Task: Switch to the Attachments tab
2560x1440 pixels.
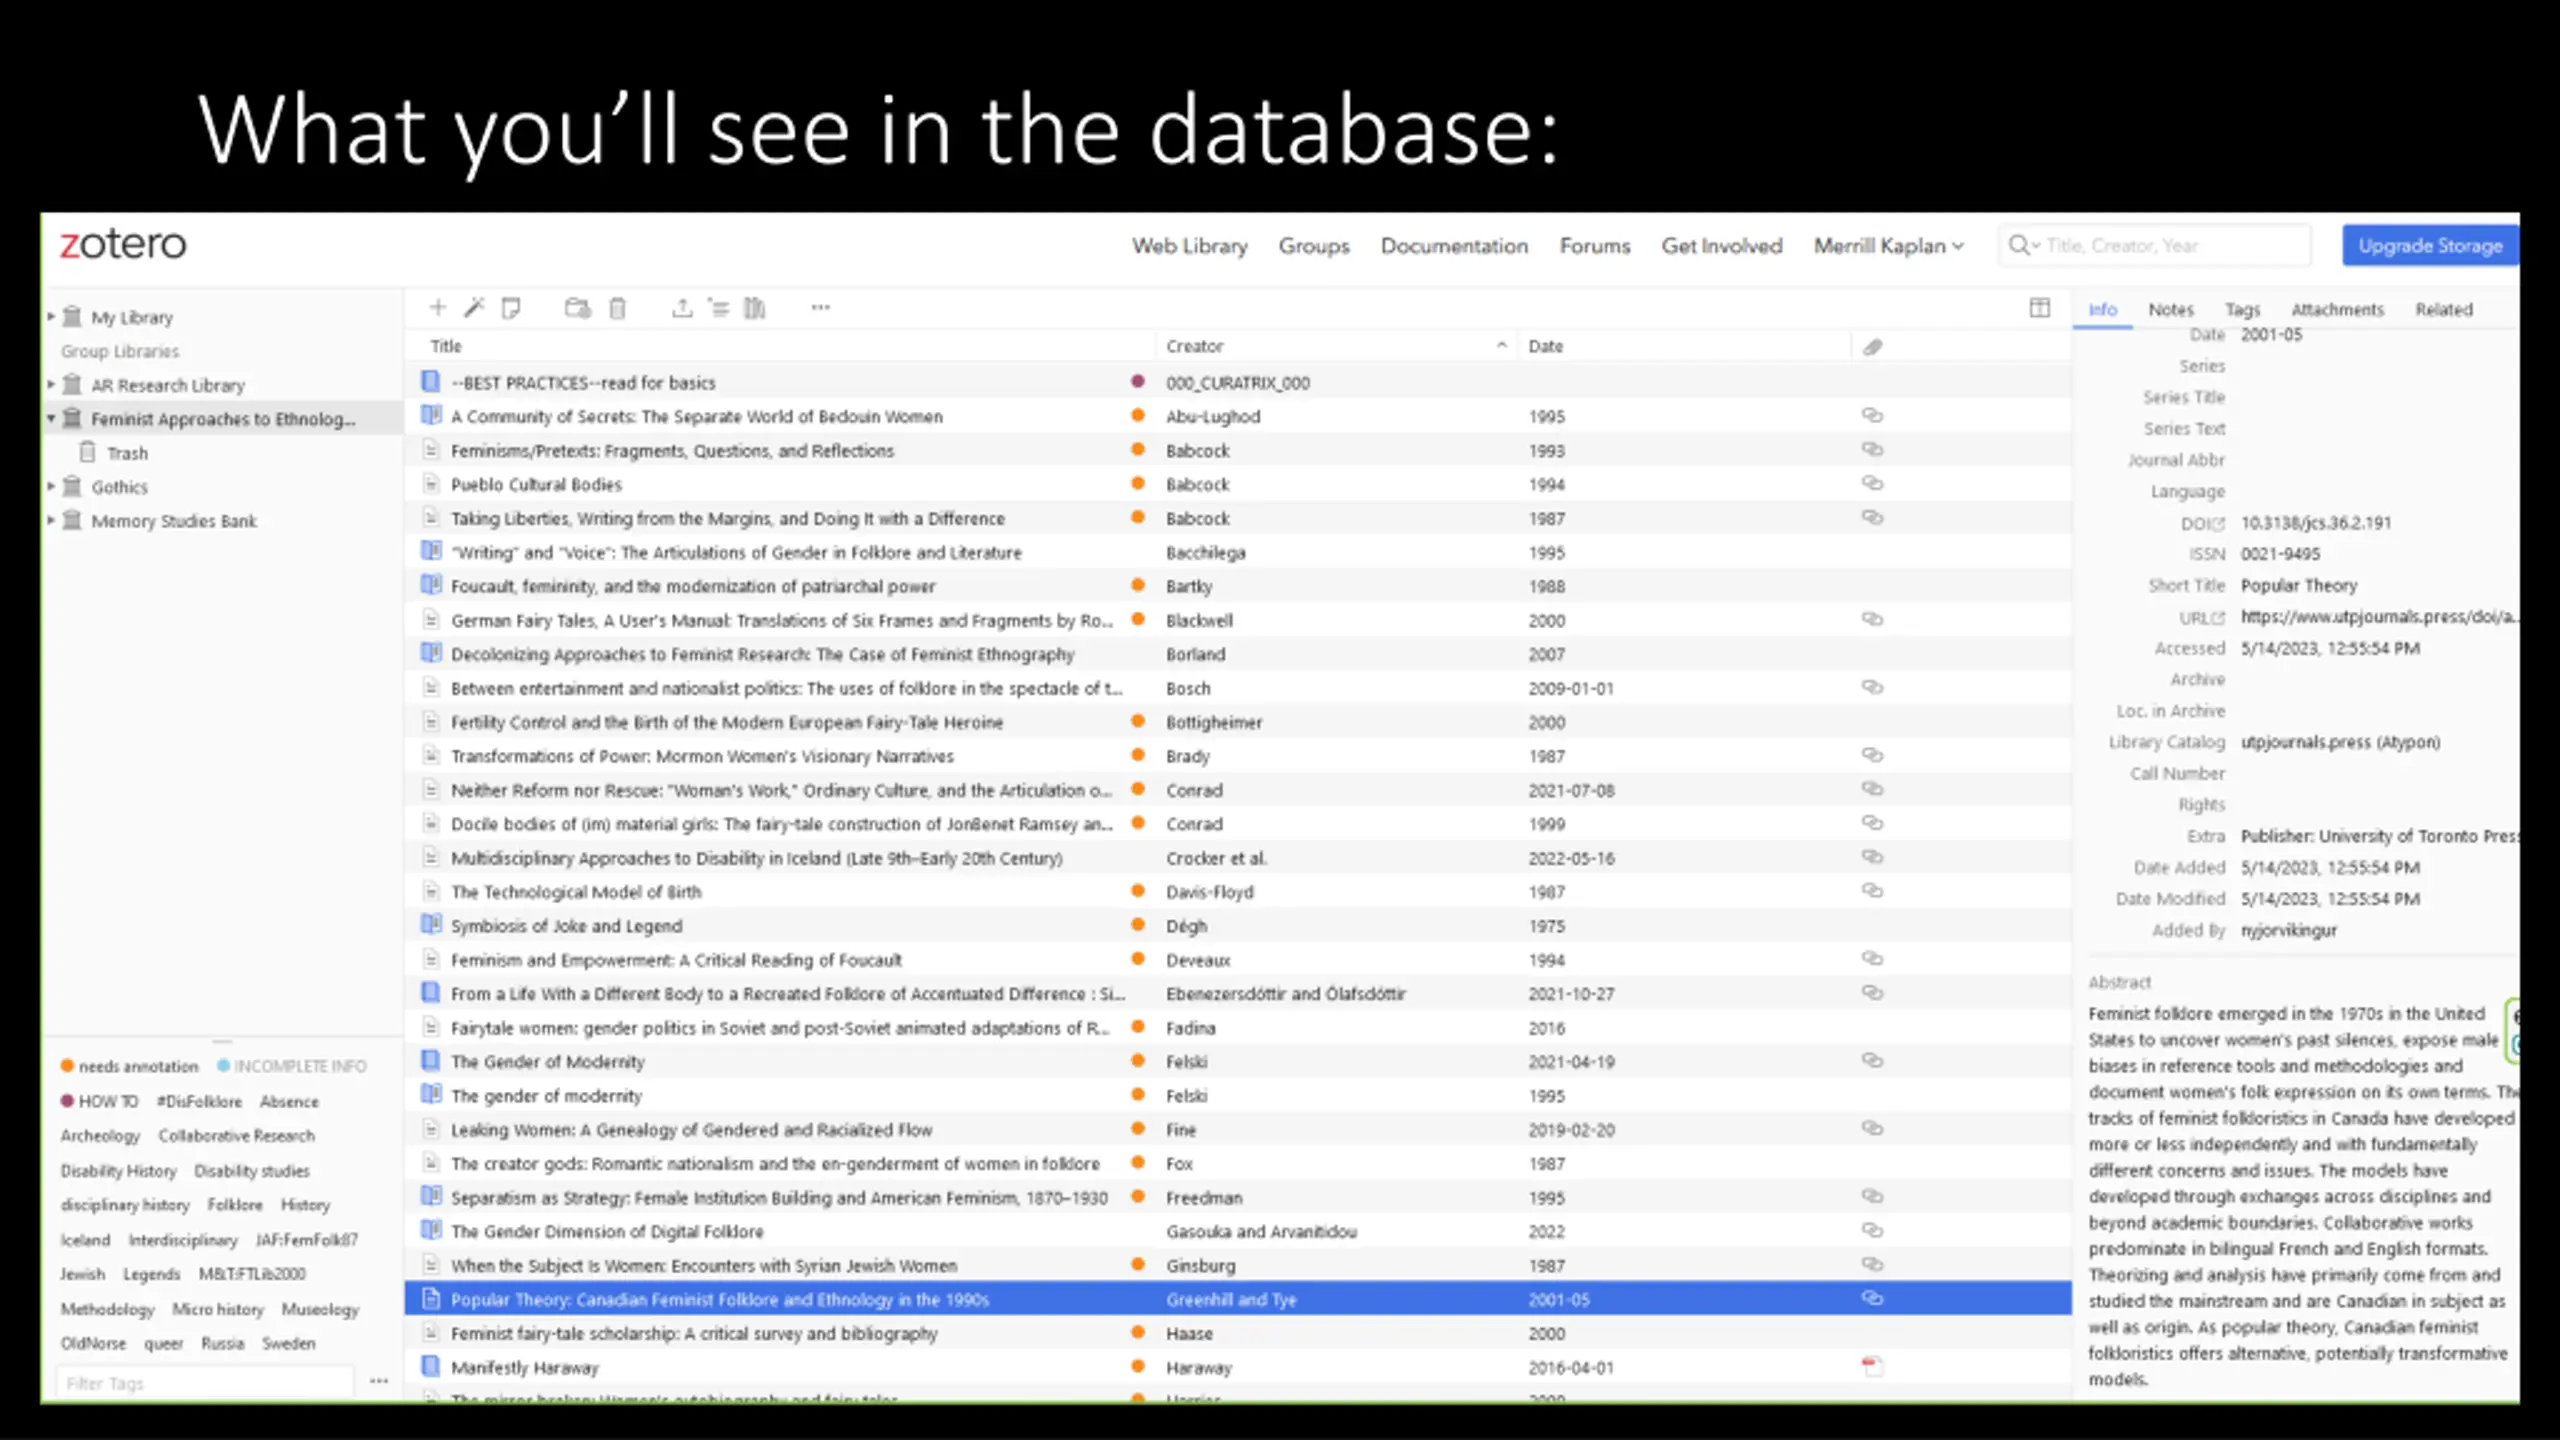Action: [x=2337, y=310]
